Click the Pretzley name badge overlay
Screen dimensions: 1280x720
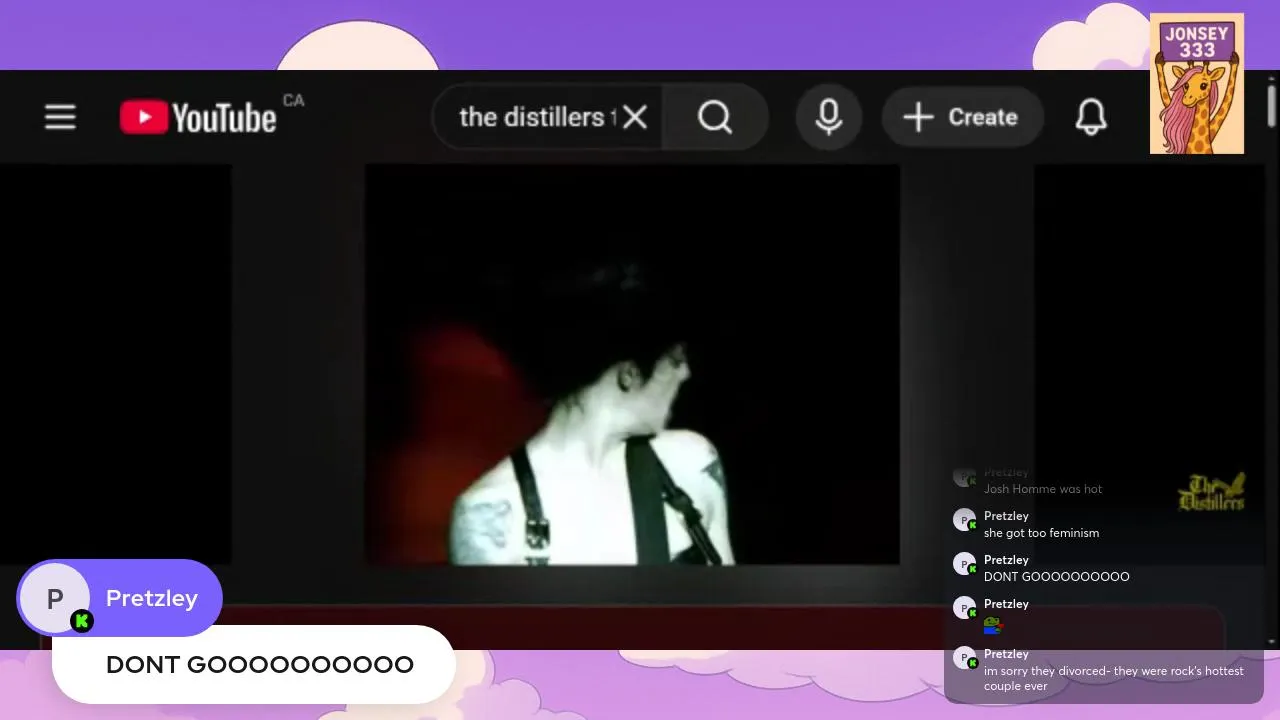click(x=119, y=598)
